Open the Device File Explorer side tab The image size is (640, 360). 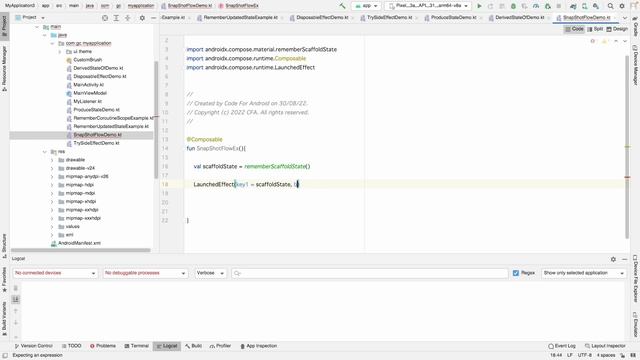[636, 278]
